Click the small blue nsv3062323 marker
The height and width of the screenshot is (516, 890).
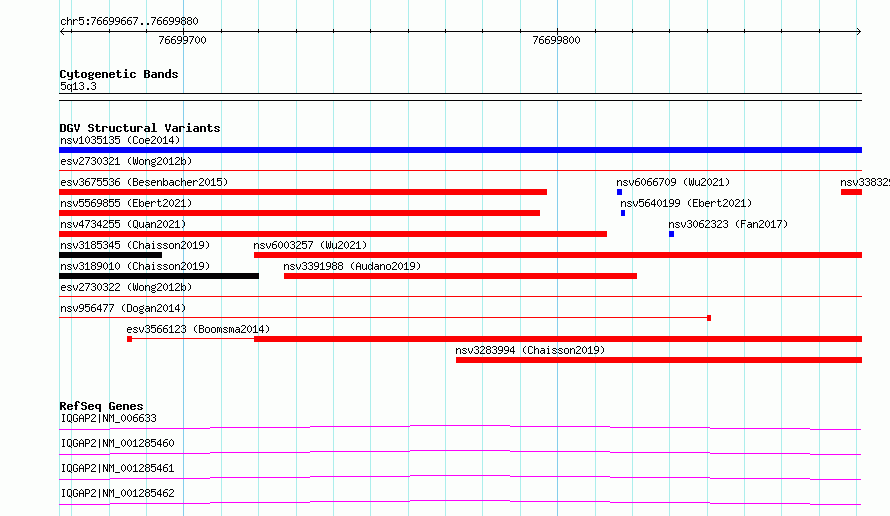pyautogui.click(x=671, y=234)
